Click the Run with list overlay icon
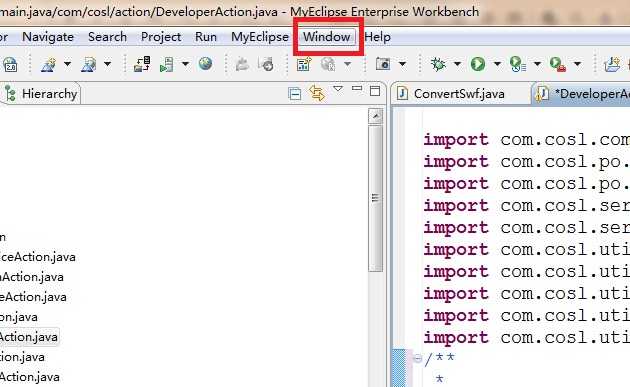 [518, 64]
